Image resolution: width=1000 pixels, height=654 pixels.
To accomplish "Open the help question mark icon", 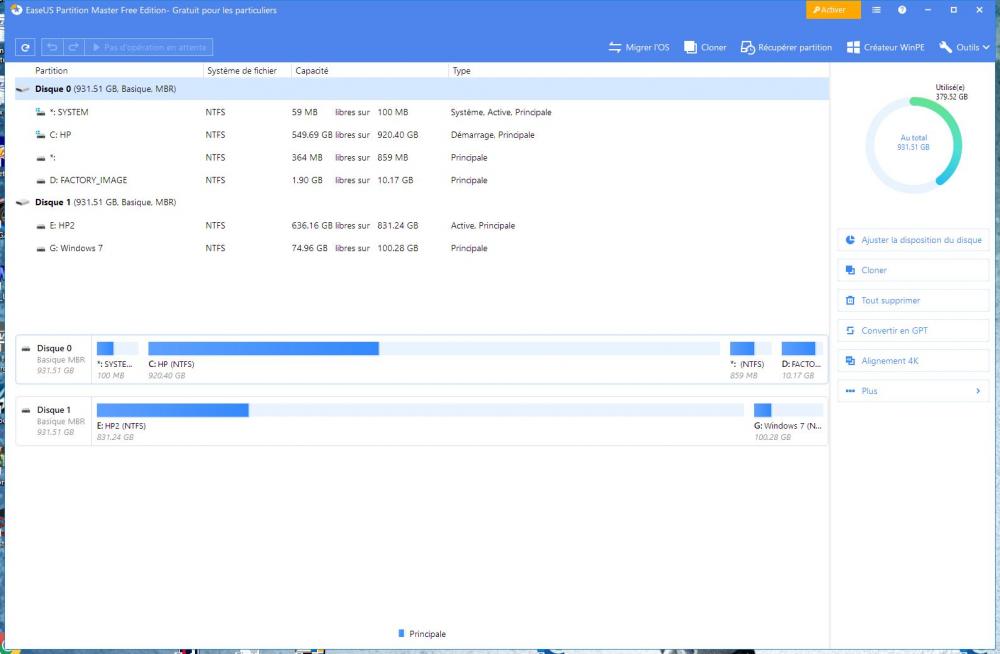I will tap(902, 10).
